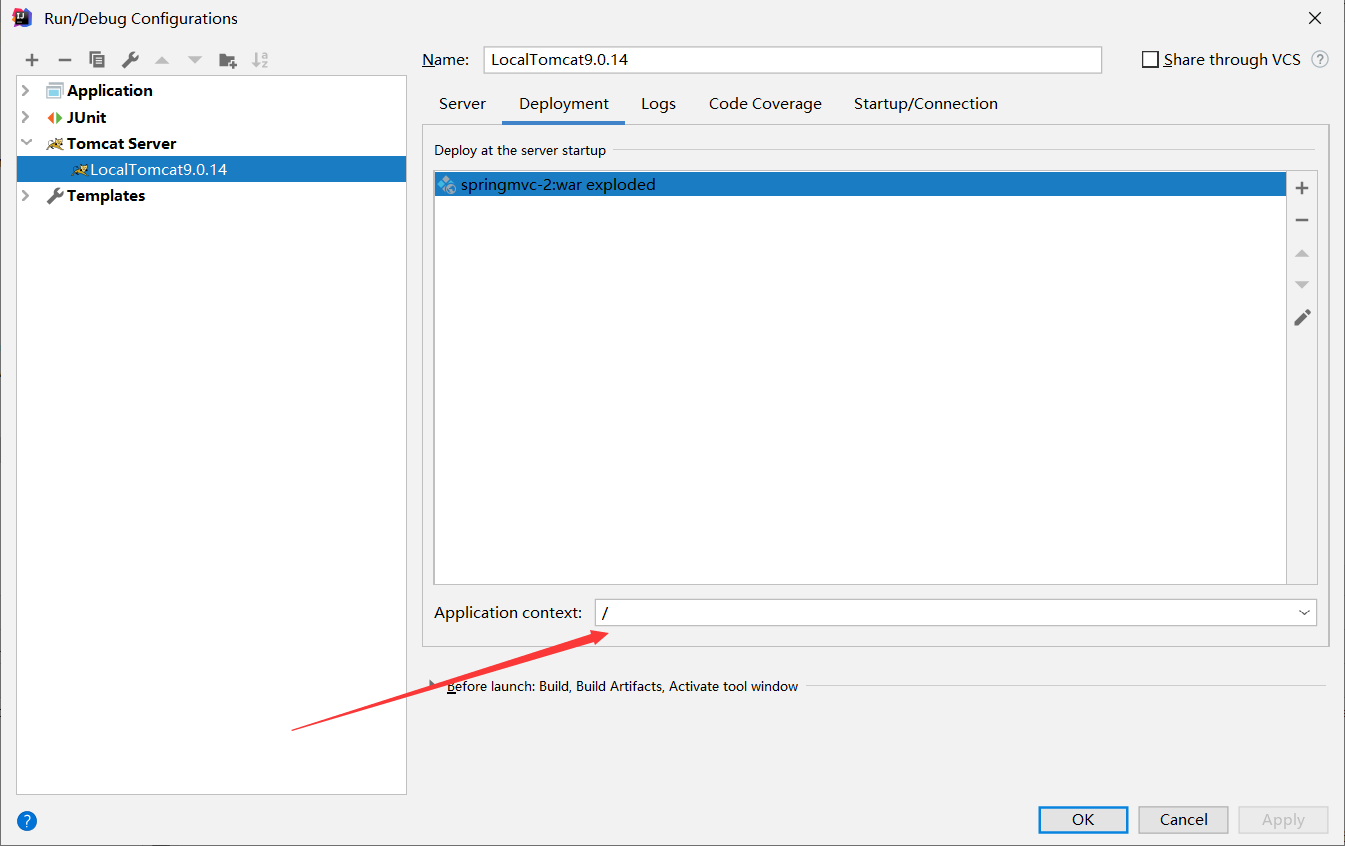Screen dimensions: 1345x846
Task: Copy configuration toolbar icon
Action: click(97, 60)
